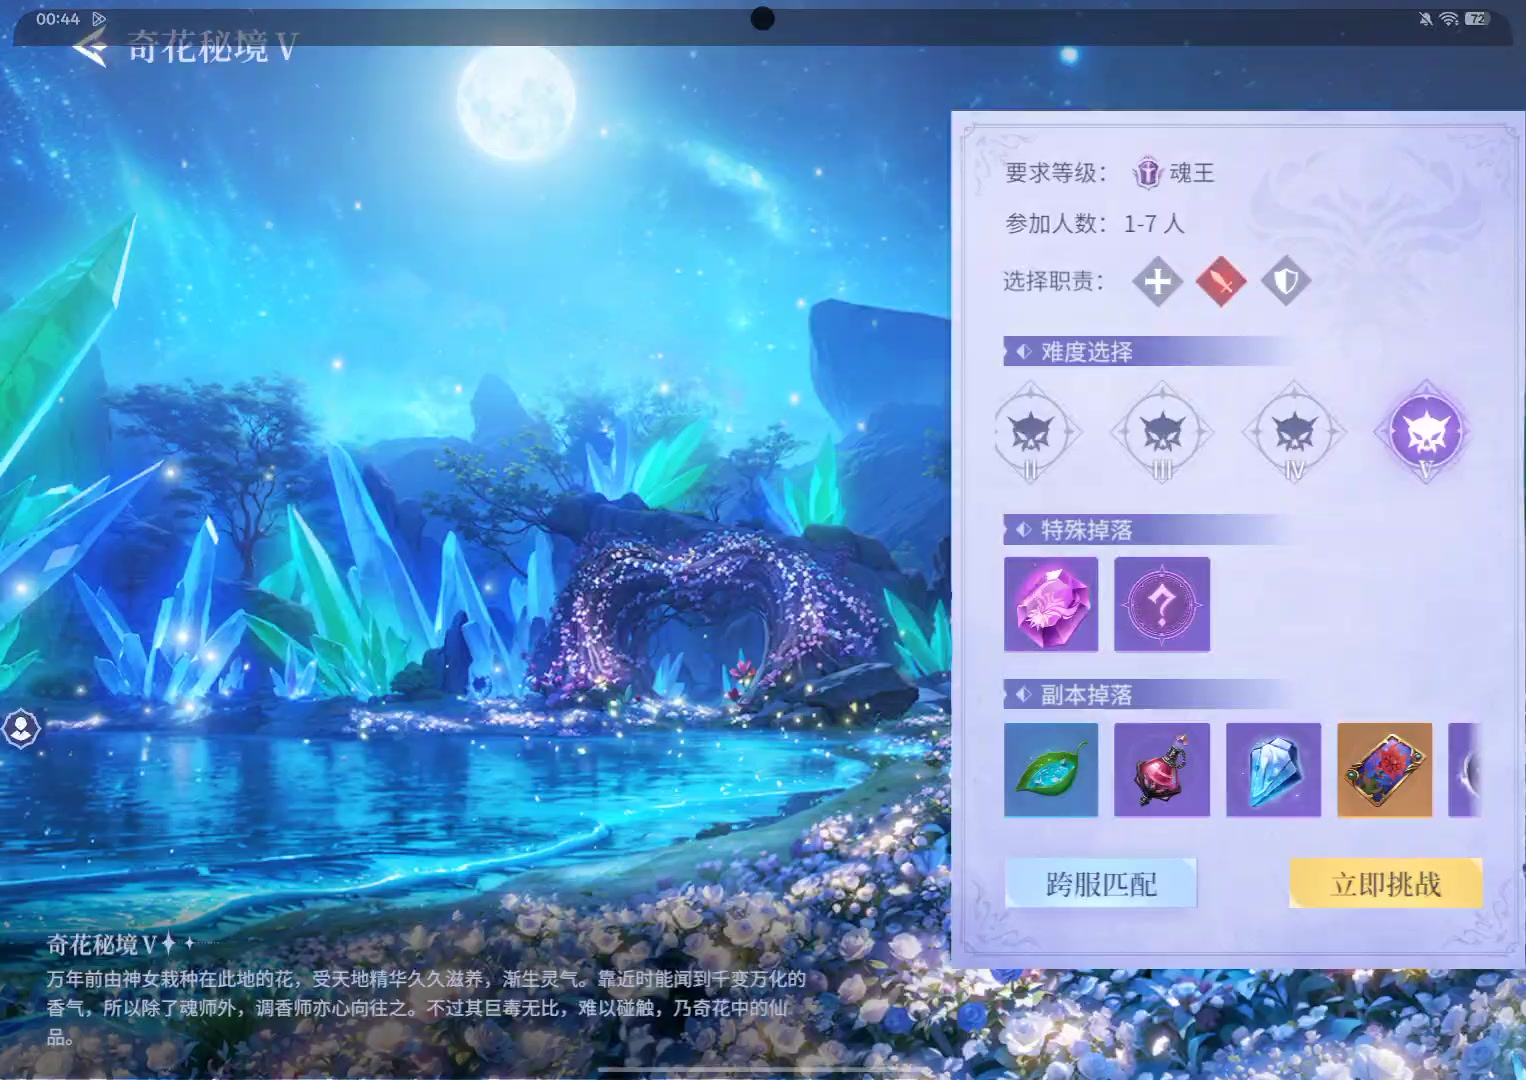Click the muted notification bell icon
This screenshot has width=1526, height=1080.
[x=1425, y=19]
